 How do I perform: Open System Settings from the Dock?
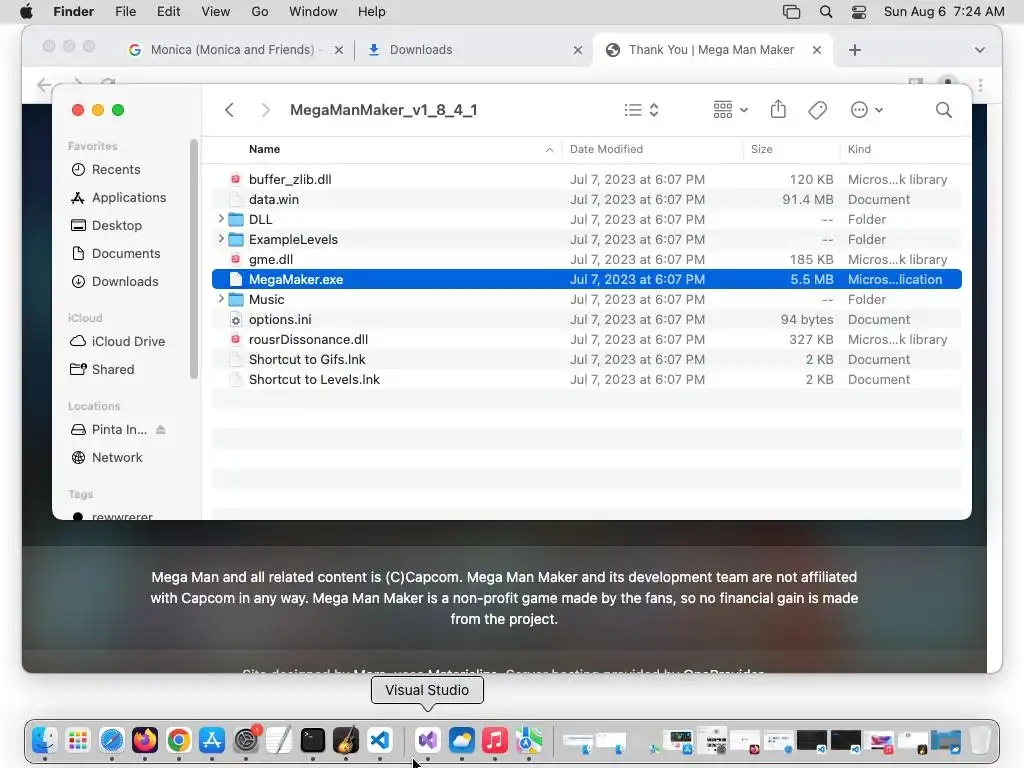246,740
